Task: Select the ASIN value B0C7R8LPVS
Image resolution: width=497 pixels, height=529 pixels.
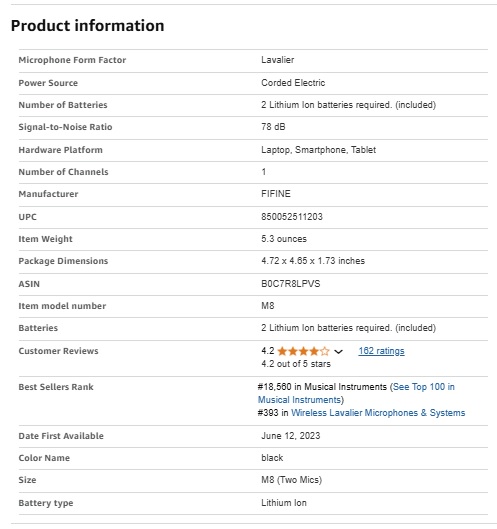Action: (291, 284)
